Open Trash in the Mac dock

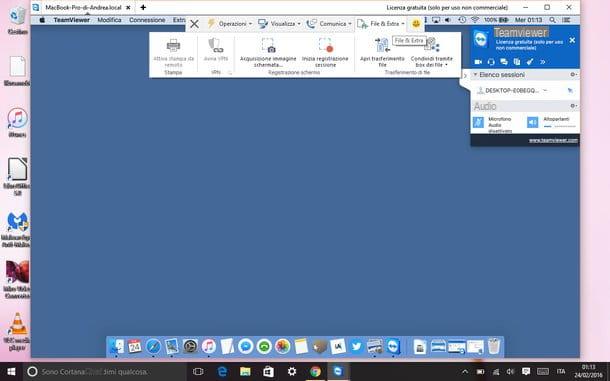[x=494, y=346]
